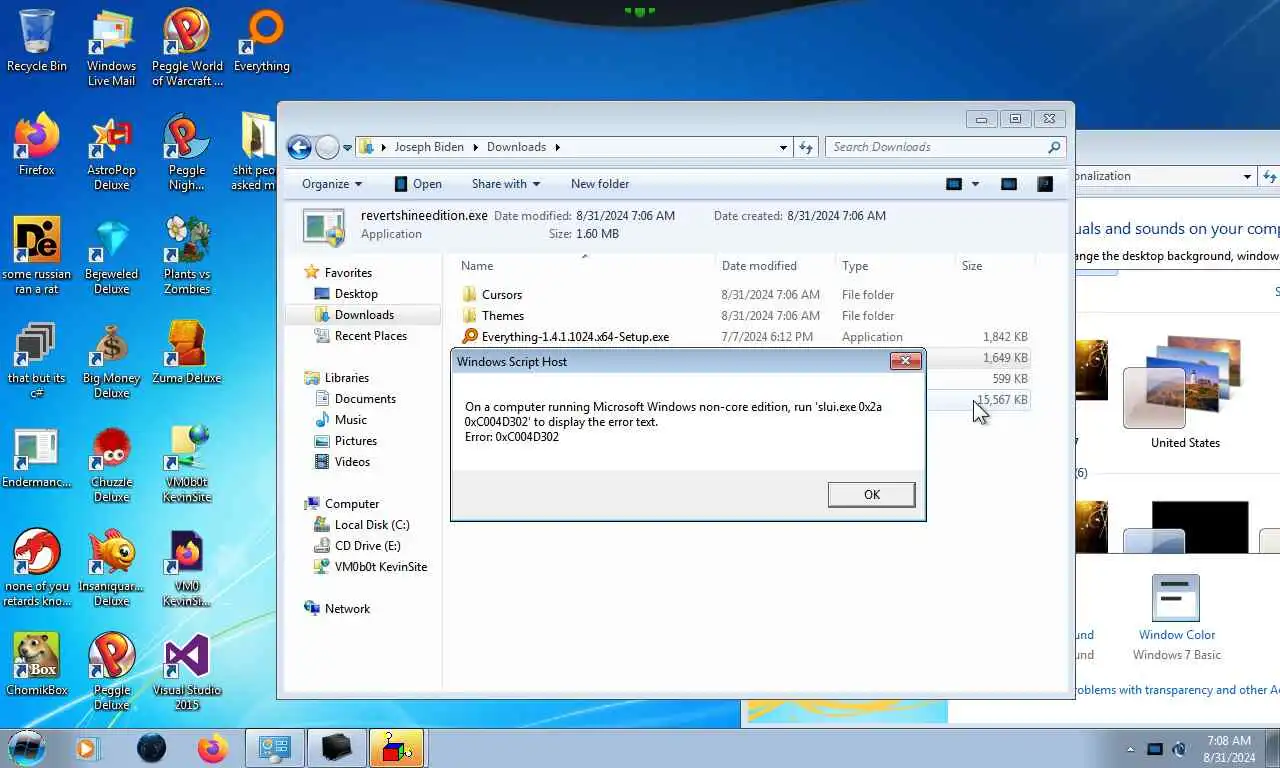Sort by the Size column header
This screenshot has height=768, width=1280.
point(995,266)
